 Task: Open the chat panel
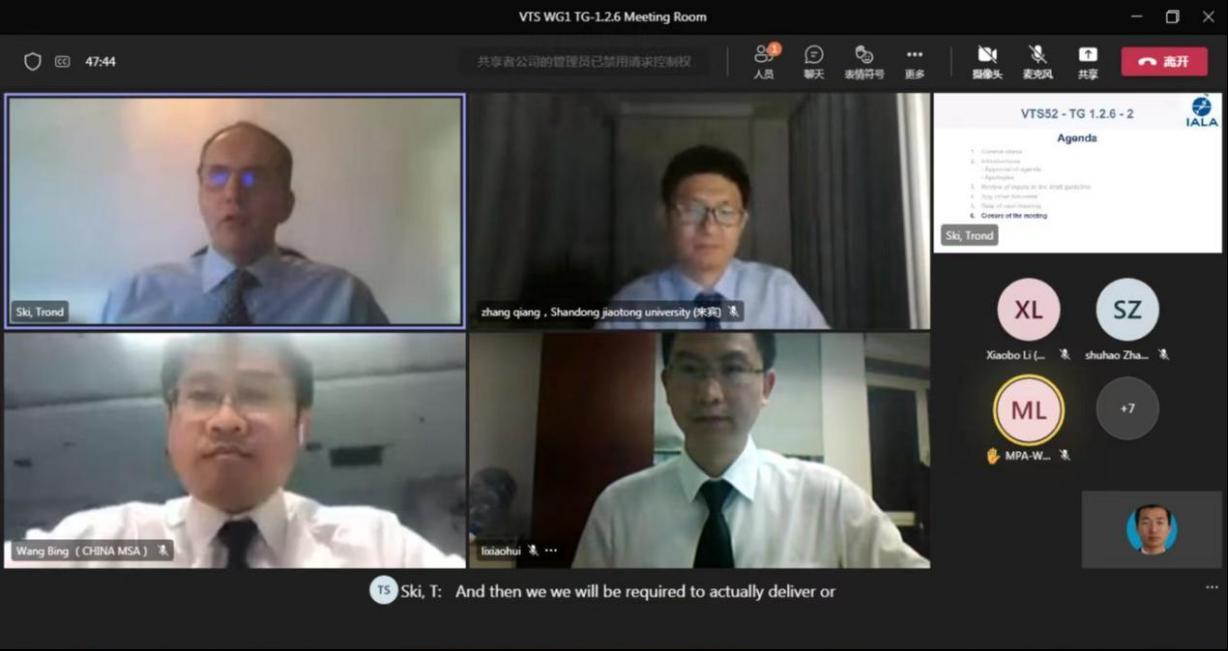click(814, 61)
